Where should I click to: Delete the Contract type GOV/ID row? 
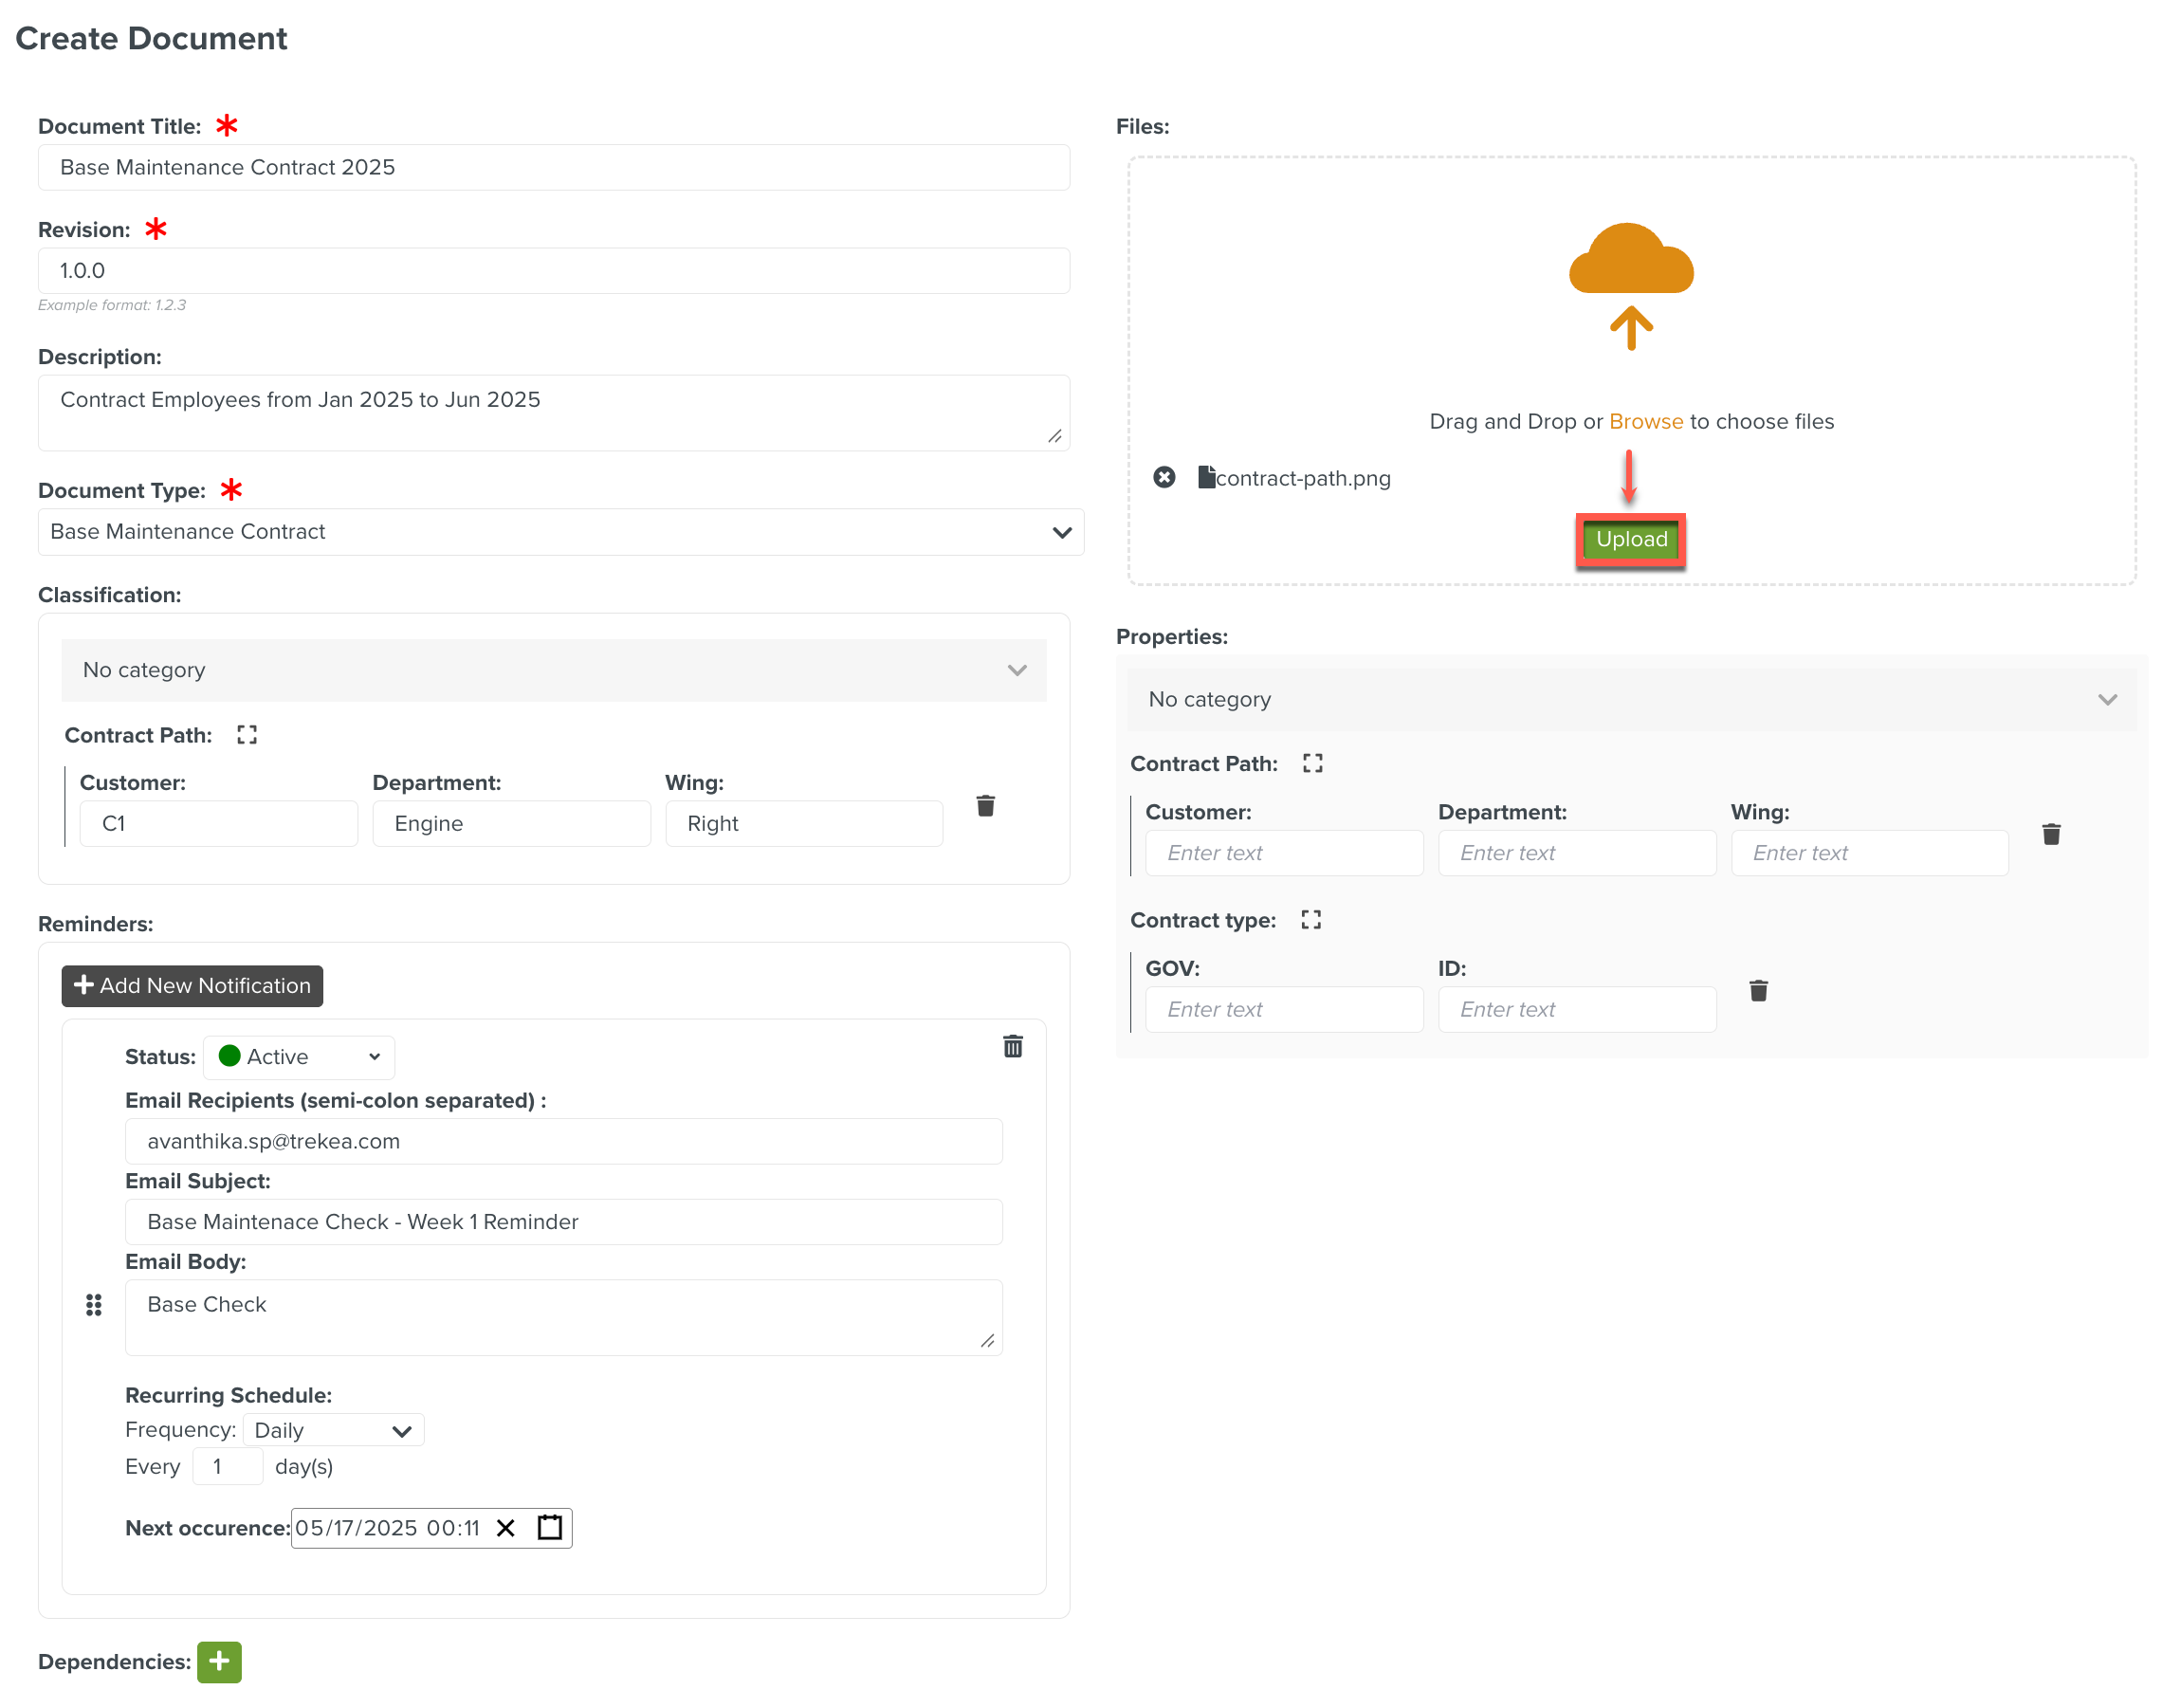1758,990
